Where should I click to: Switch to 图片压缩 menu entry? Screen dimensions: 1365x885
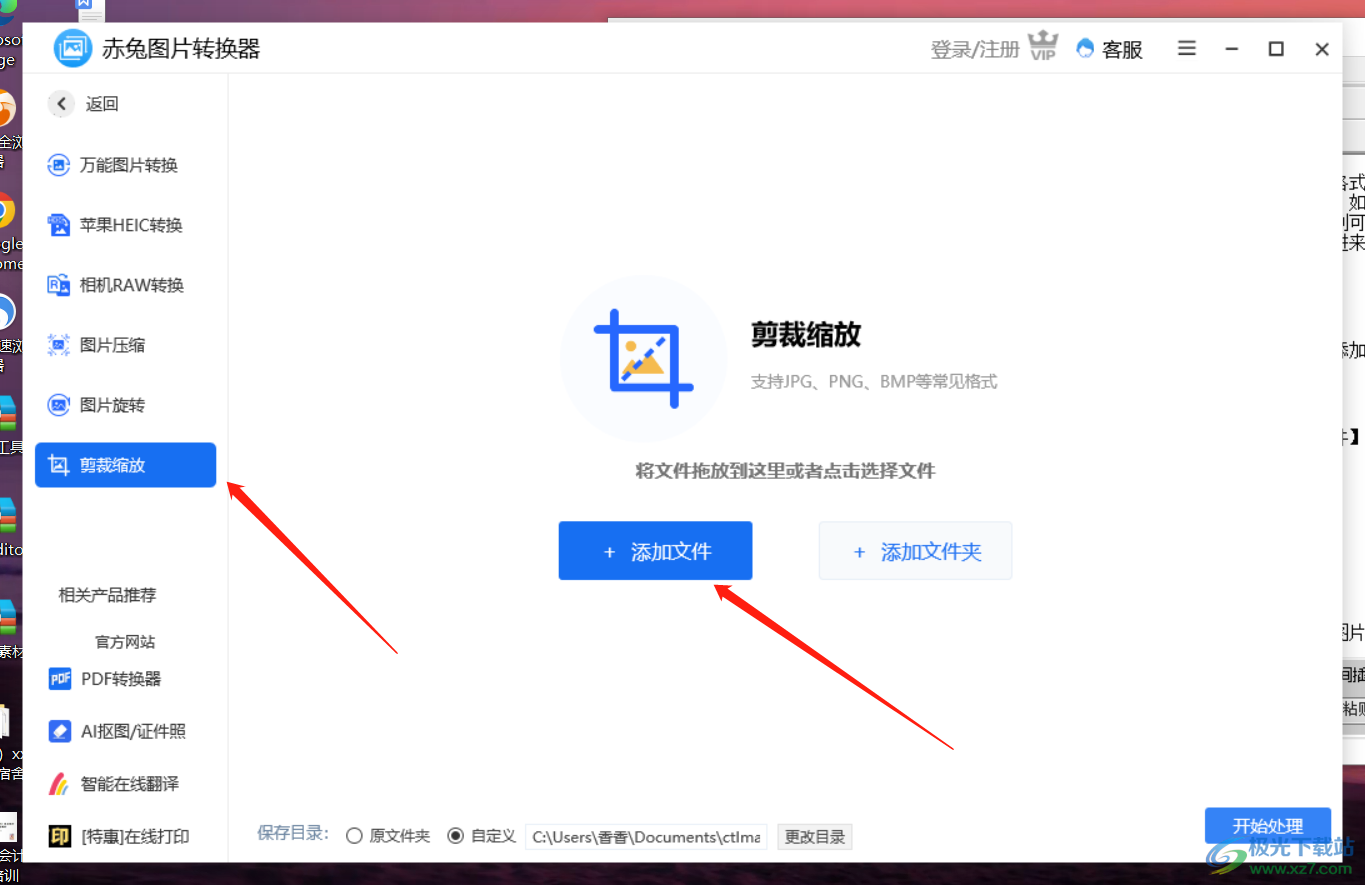[126, 345]
